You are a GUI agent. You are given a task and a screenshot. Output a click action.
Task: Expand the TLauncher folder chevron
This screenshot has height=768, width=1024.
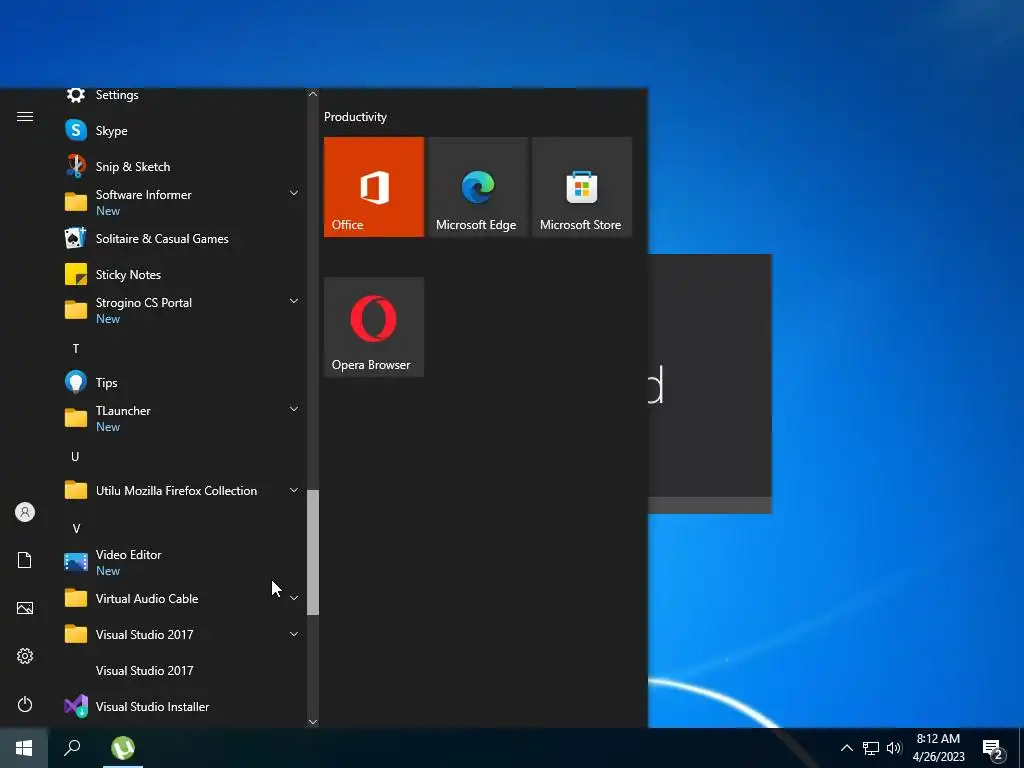pyautogui.click(x=294, y=409)
